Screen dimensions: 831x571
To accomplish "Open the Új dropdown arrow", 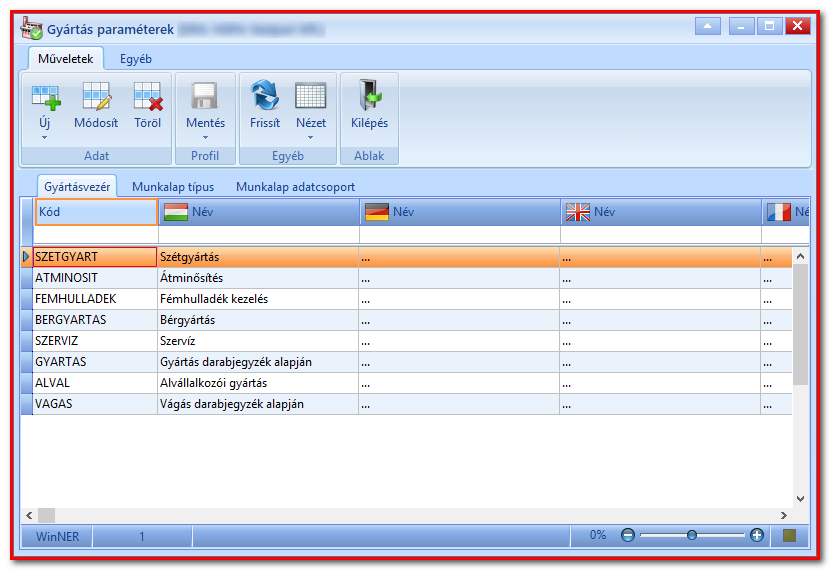I will click(45, 137).
